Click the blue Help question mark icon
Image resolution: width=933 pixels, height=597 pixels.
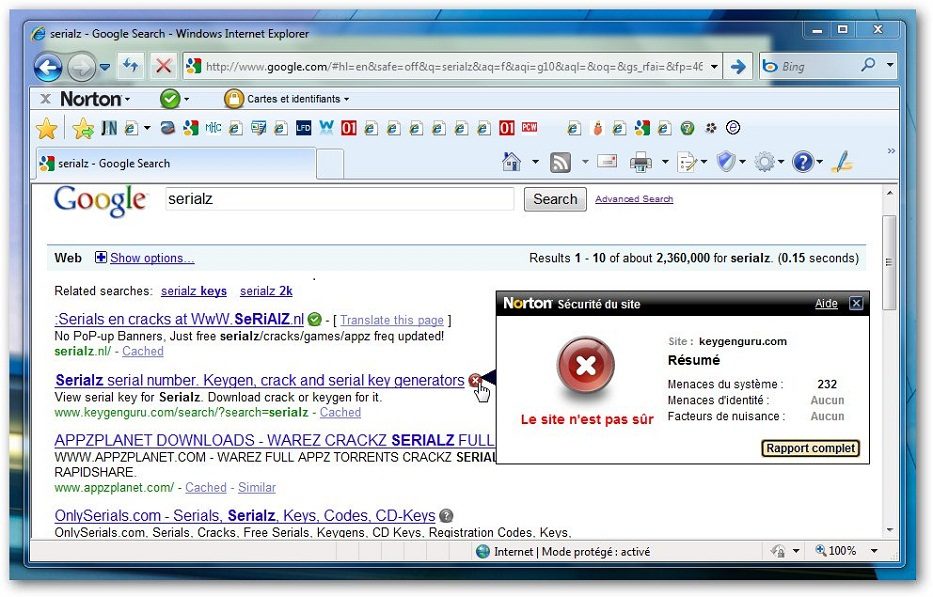click(803, 162)
